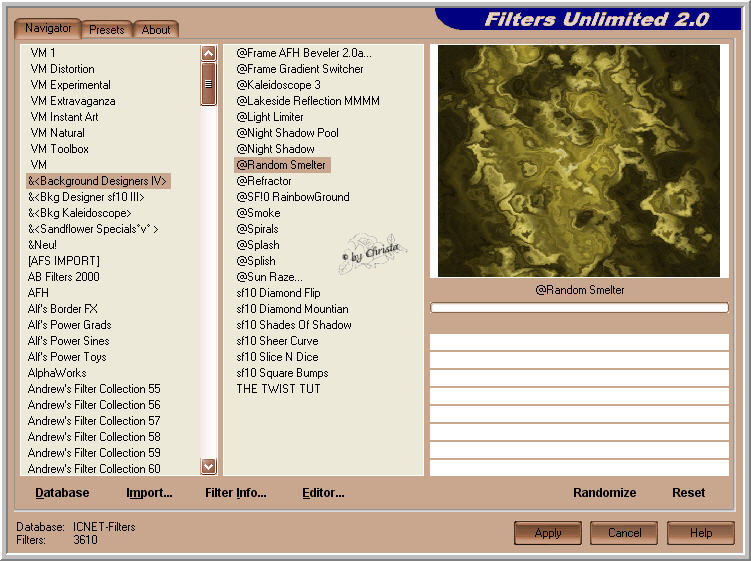Choose @Frame AFH Beveler 2.0a... filter
The height and width of the screenshot is (561, 751).
click(x=304, y=53)
